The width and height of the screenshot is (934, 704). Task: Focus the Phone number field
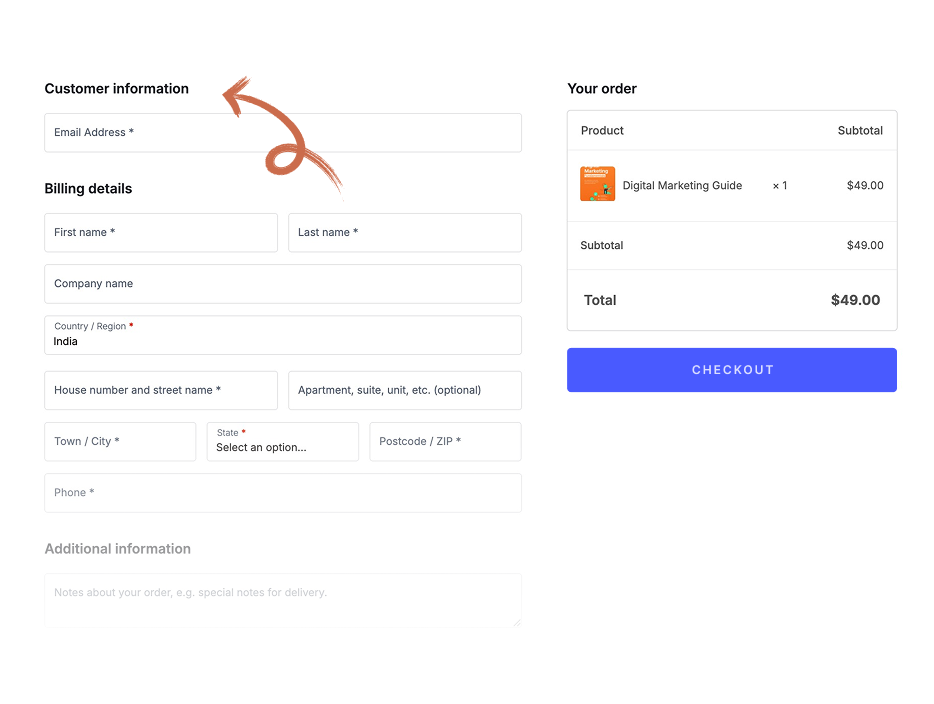tap(282, 493)
